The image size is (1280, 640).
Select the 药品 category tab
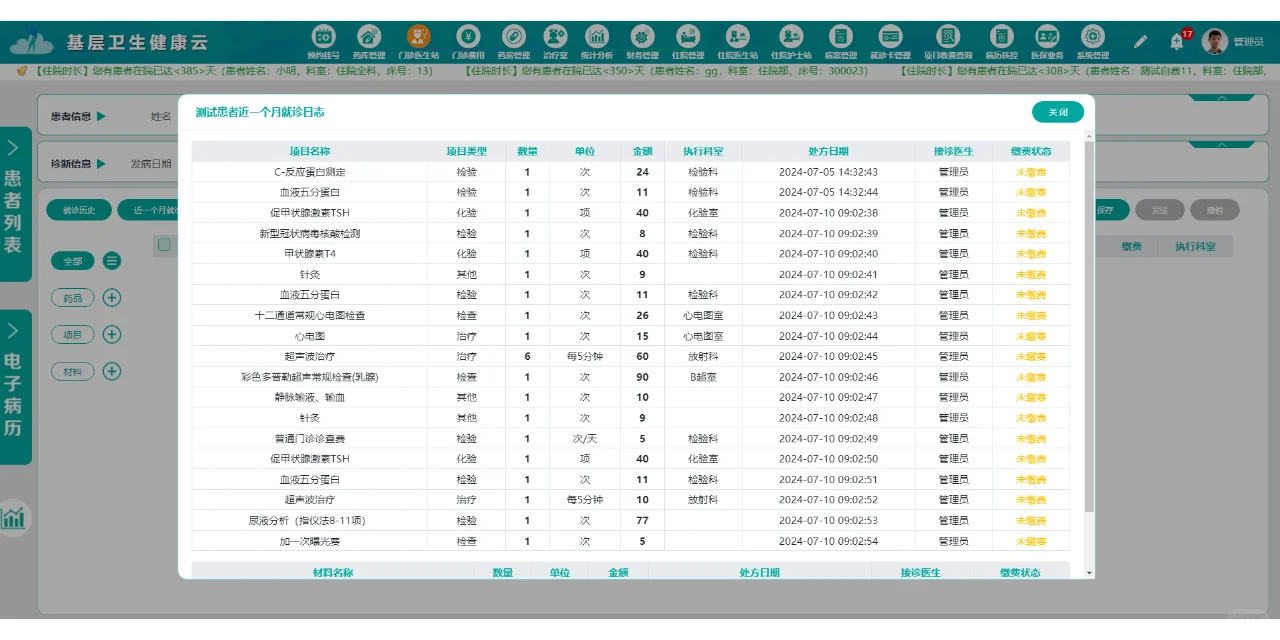73,297
